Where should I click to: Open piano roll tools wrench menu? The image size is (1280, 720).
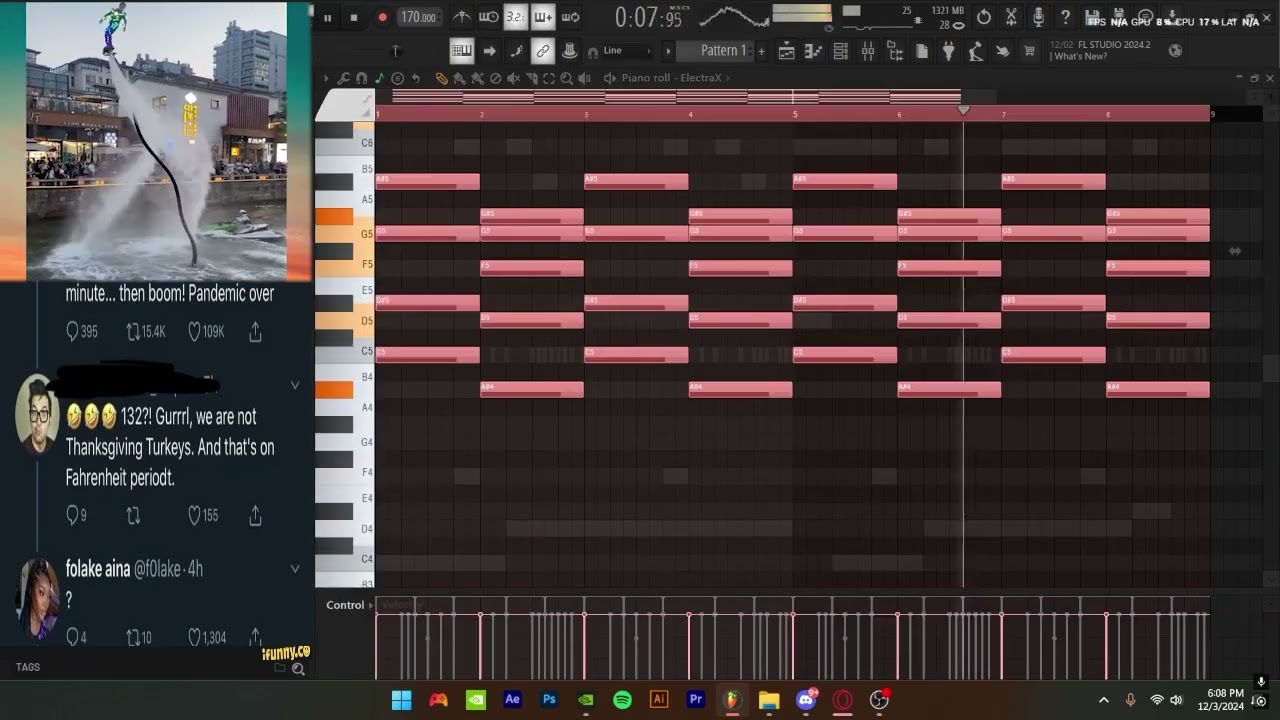pos(343,78)
